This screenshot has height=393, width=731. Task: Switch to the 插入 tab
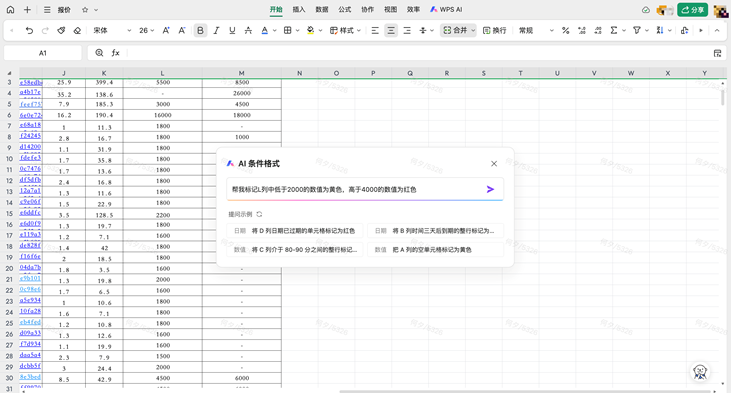pyautogui.click(x=299, y=9)
